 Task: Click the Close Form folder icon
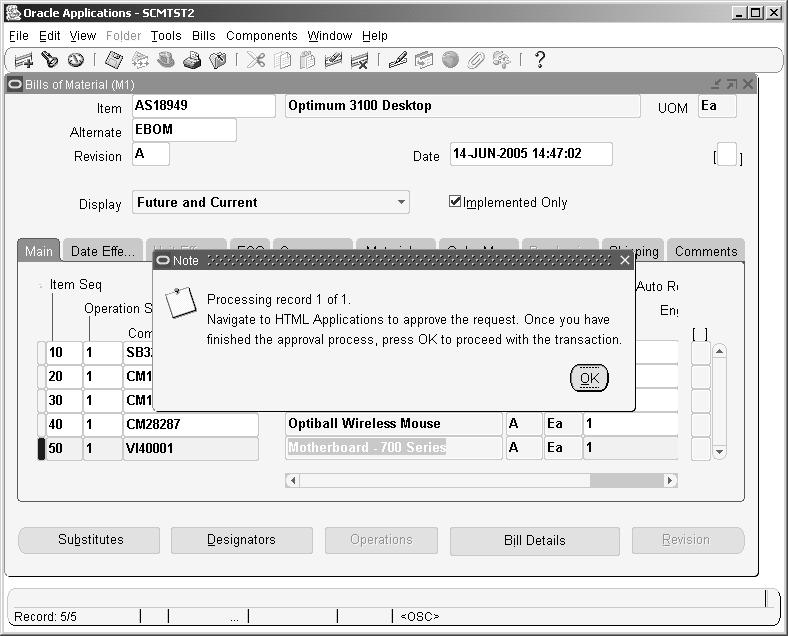pyautogui.click(x=218, y=60)
